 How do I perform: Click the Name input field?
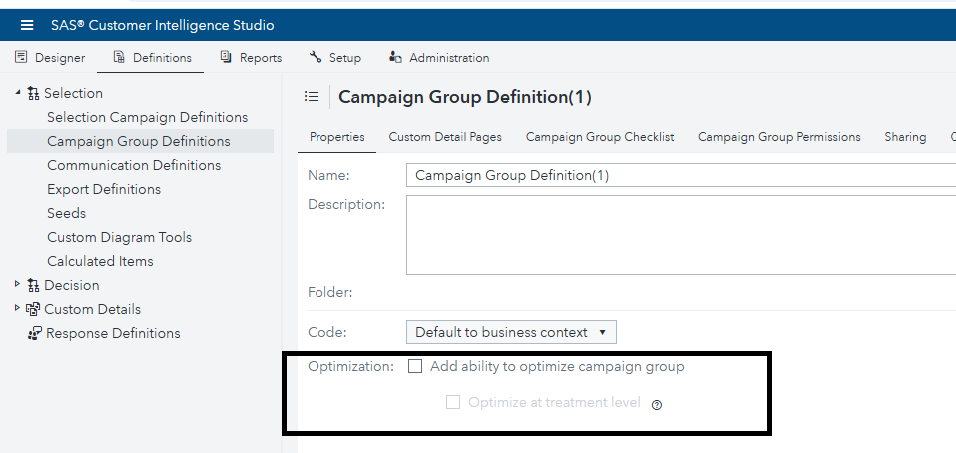click(680, 176)
